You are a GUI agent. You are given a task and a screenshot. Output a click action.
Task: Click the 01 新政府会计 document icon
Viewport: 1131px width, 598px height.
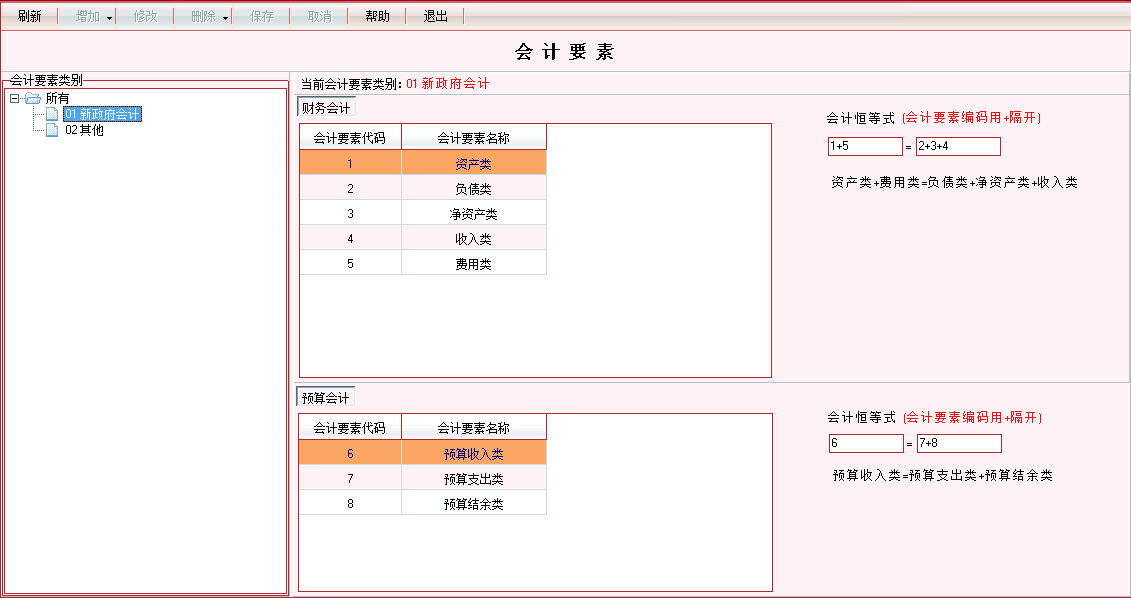pyautogui.click(x=52, y=114)
